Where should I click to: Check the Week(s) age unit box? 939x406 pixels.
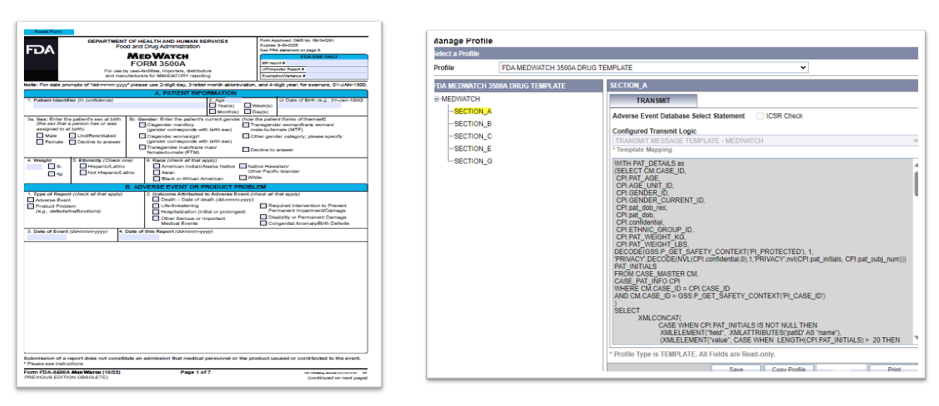click(x=247, y=105)
